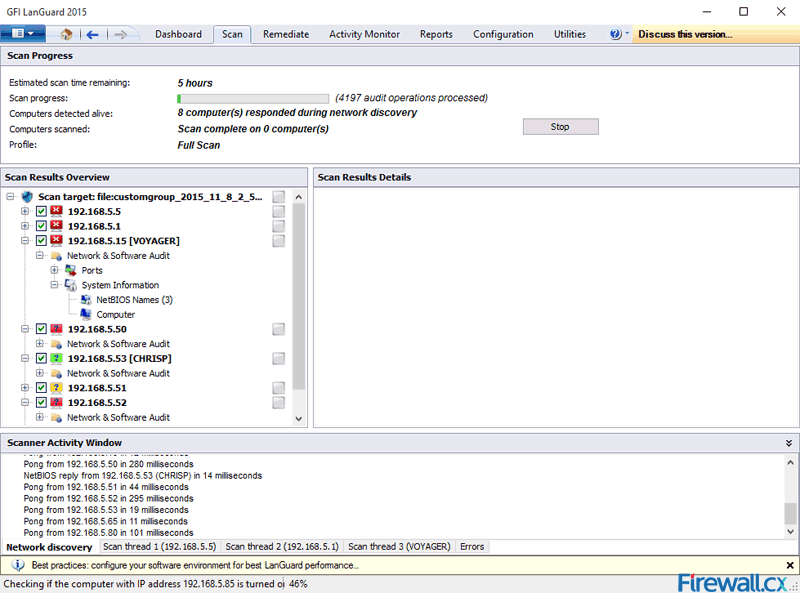The image size is (800, 593).
Task: Click the green status icon of CHRISP
Action: pyautogui.click(x=57, y=358)
